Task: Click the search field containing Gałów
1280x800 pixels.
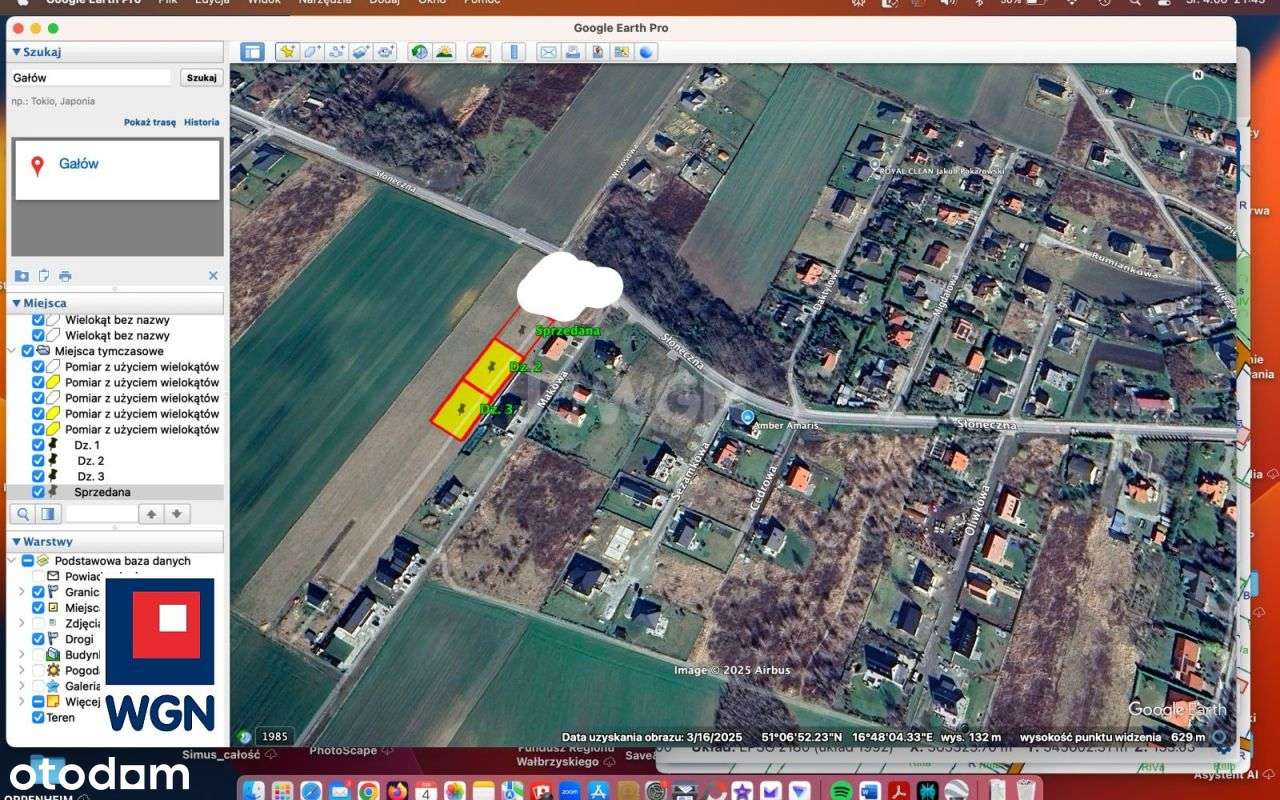Action: 92,77
